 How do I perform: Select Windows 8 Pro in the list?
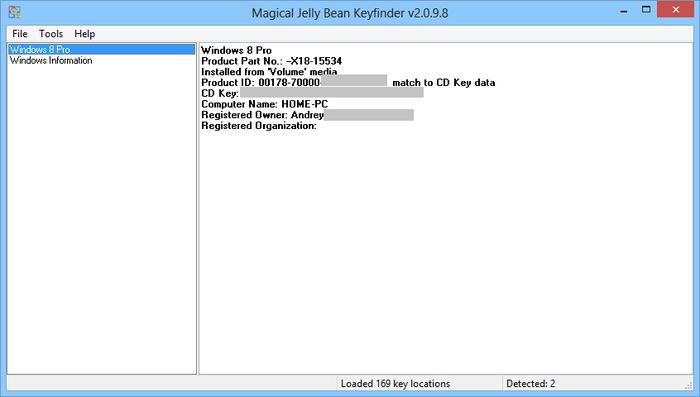coord(102,50)
